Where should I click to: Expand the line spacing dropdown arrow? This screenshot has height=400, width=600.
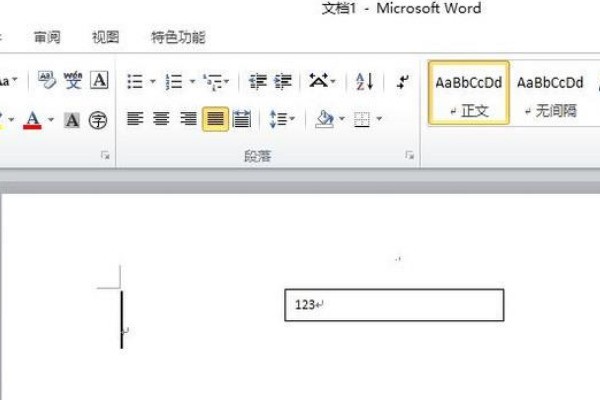click(x=293, y=119)
